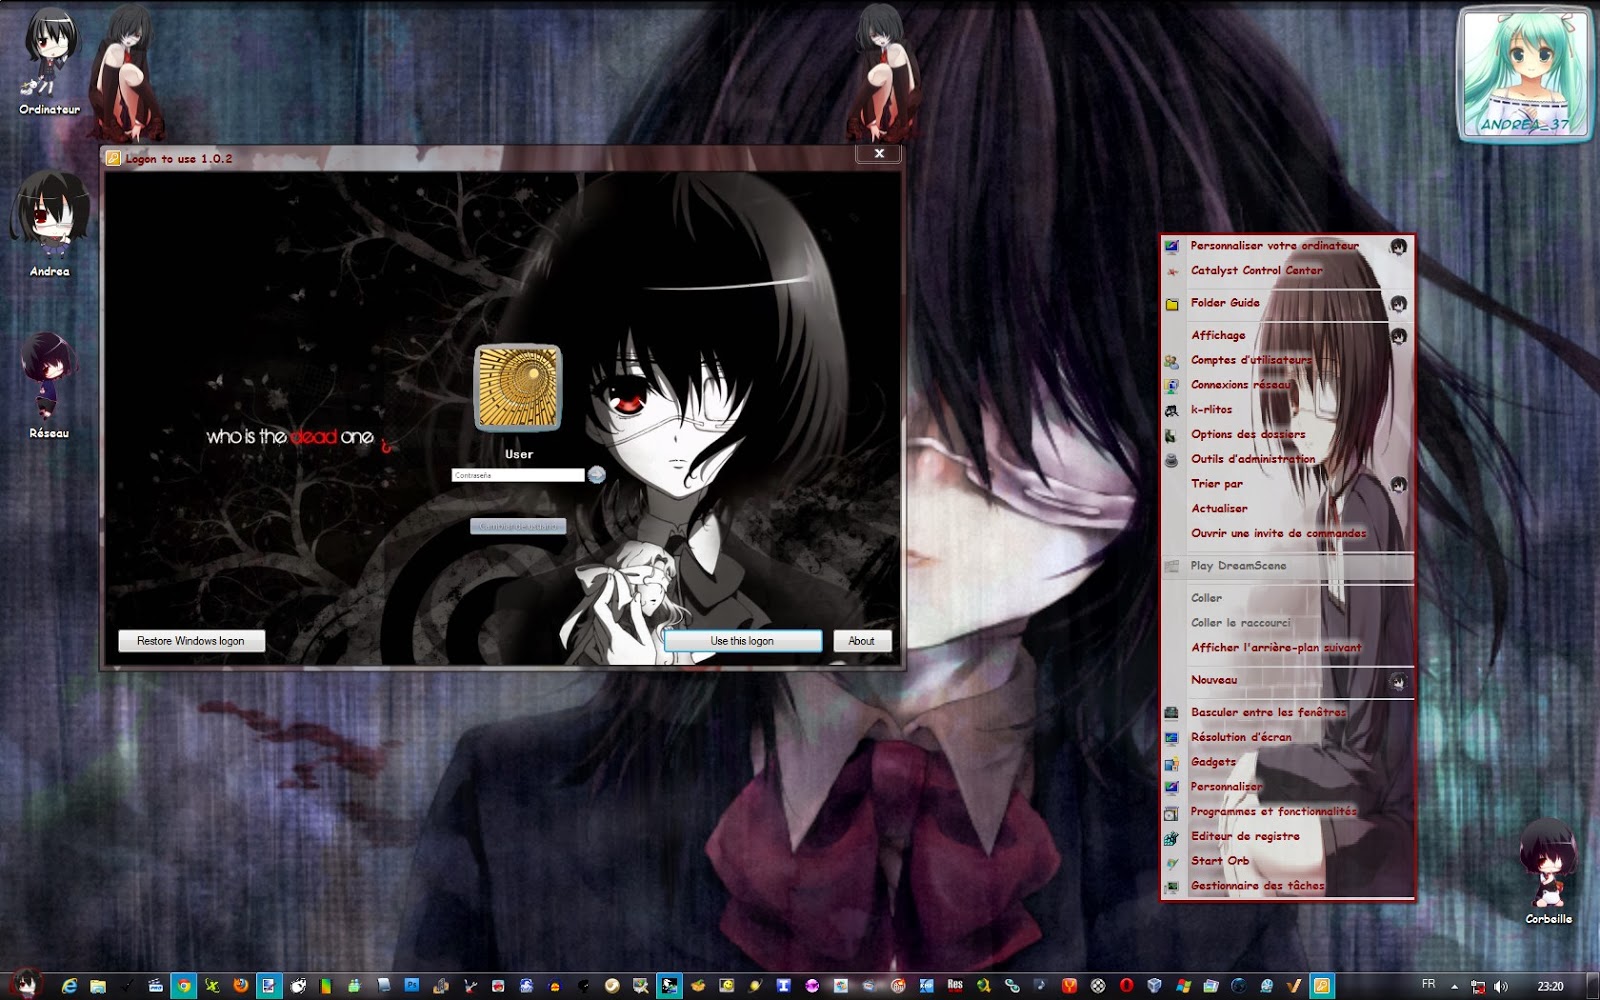
Task: Select Basculer entre les fenêtres
Action: (1287, 713)
